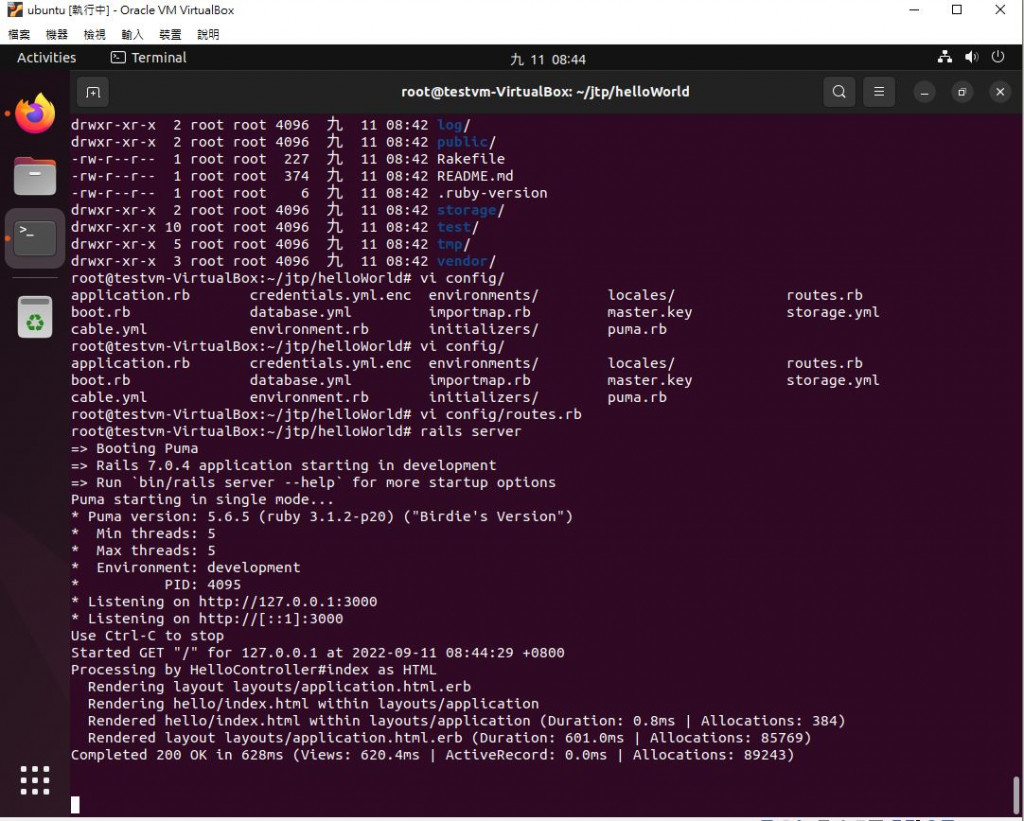
Task: Open the clock showing 08:44
Action: pyautogui.click(x=548, y=59)
